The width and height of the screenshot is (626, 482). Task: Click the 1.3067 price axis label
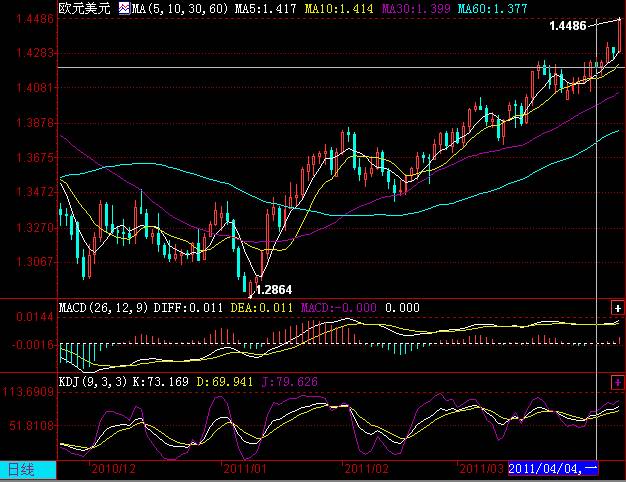35,262
